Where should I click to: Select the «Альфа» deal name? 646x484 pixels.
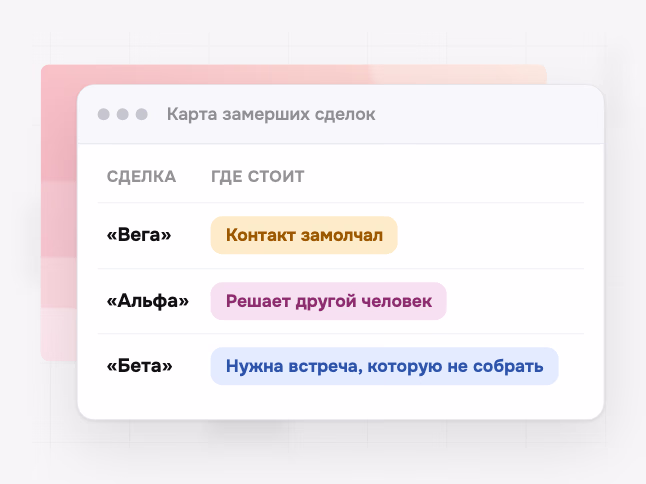(147, 301)
